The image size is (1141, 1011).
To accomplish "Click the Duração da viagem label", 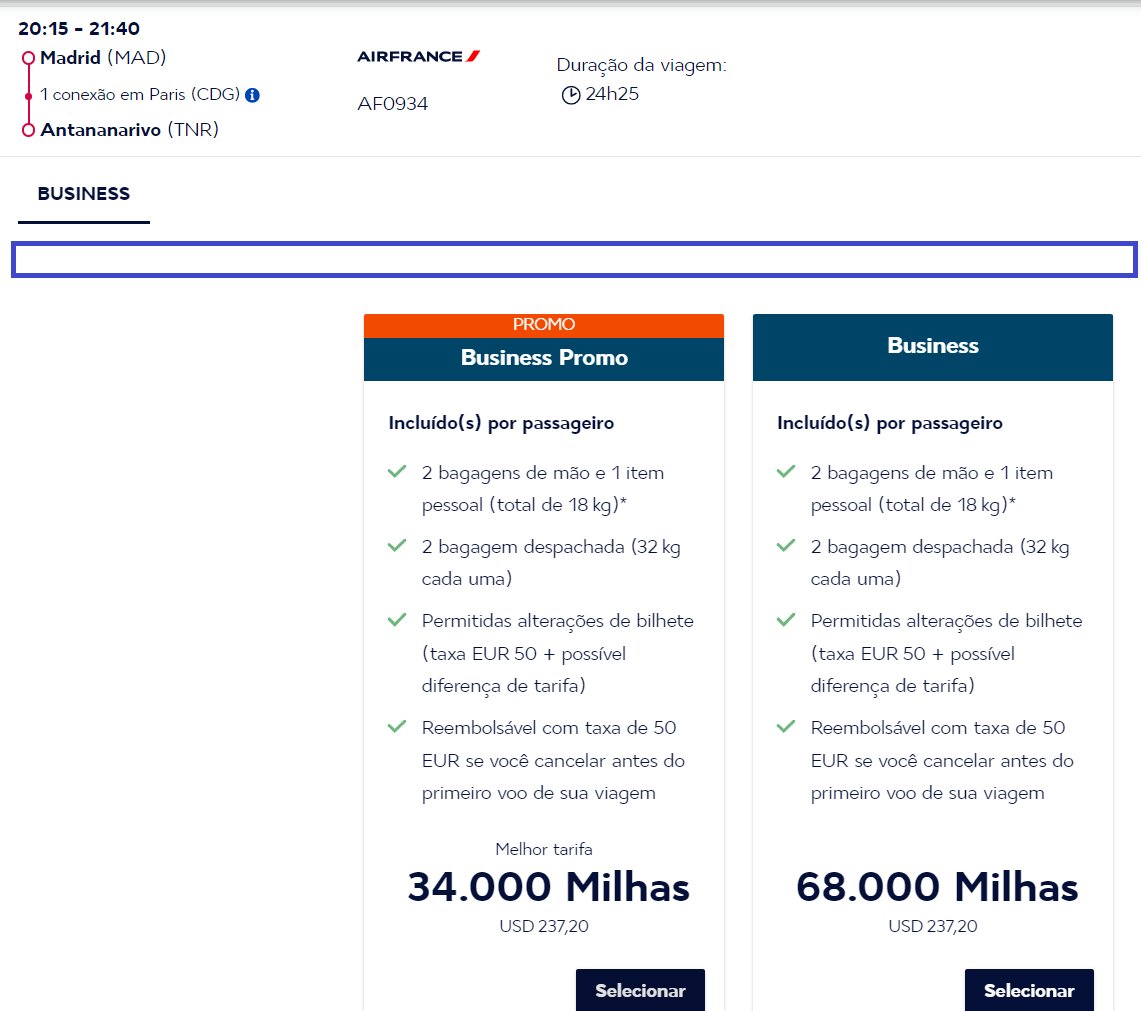I will click(x=641, y=65).
